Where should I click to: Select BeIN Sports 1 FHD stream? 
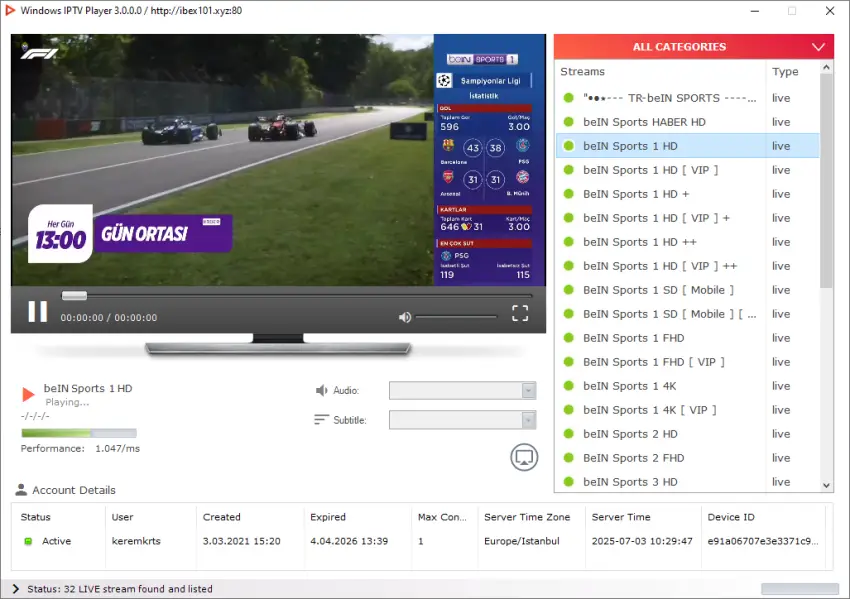click(687, 338)
